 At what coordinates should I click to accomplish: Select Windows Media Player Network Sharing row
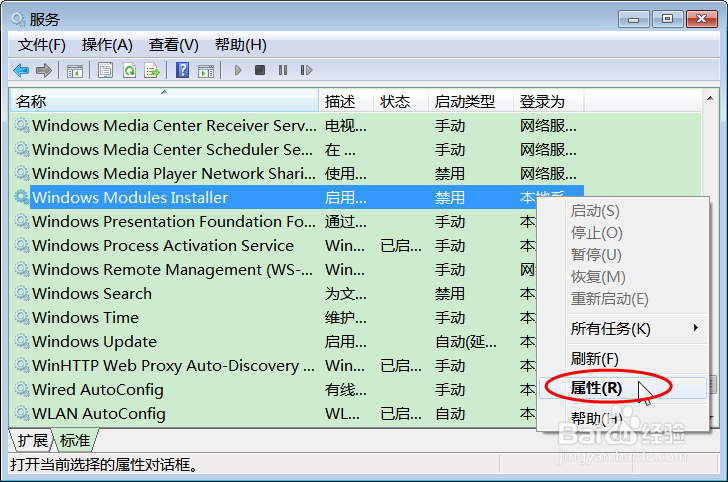pyautogui.click(x=297, y=173)
